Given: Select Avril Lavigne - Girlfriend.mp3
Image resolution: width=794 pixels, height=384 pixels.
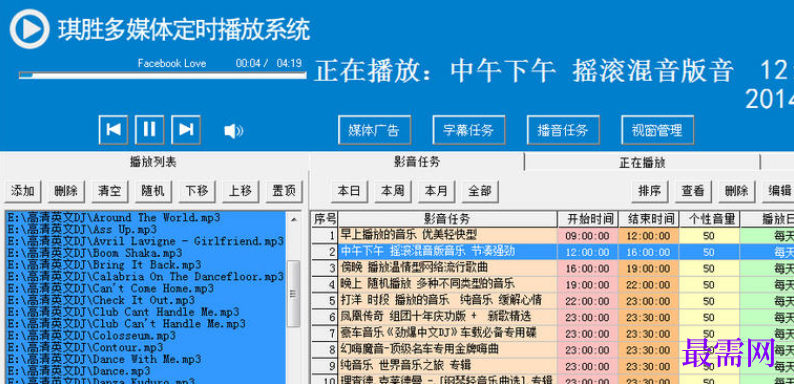Looking at the screenshot, I should tap(145, 241).
